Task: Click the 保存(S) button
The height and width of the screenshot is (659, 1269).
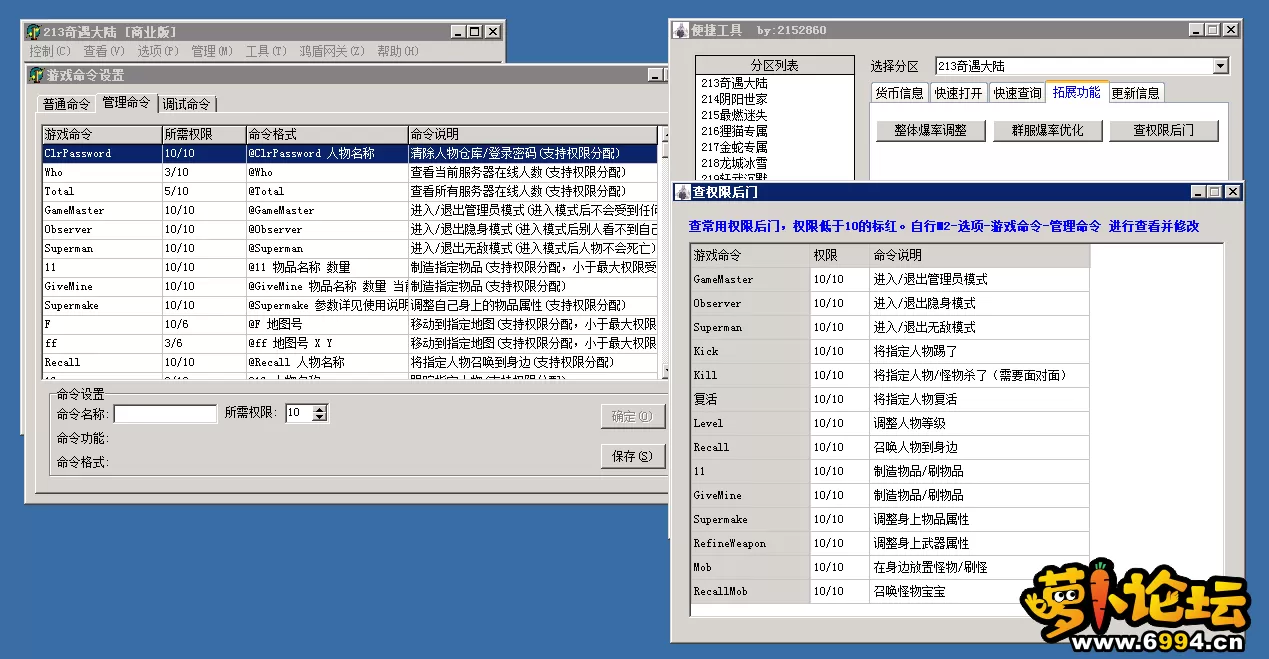Action: tap(632, 456)
